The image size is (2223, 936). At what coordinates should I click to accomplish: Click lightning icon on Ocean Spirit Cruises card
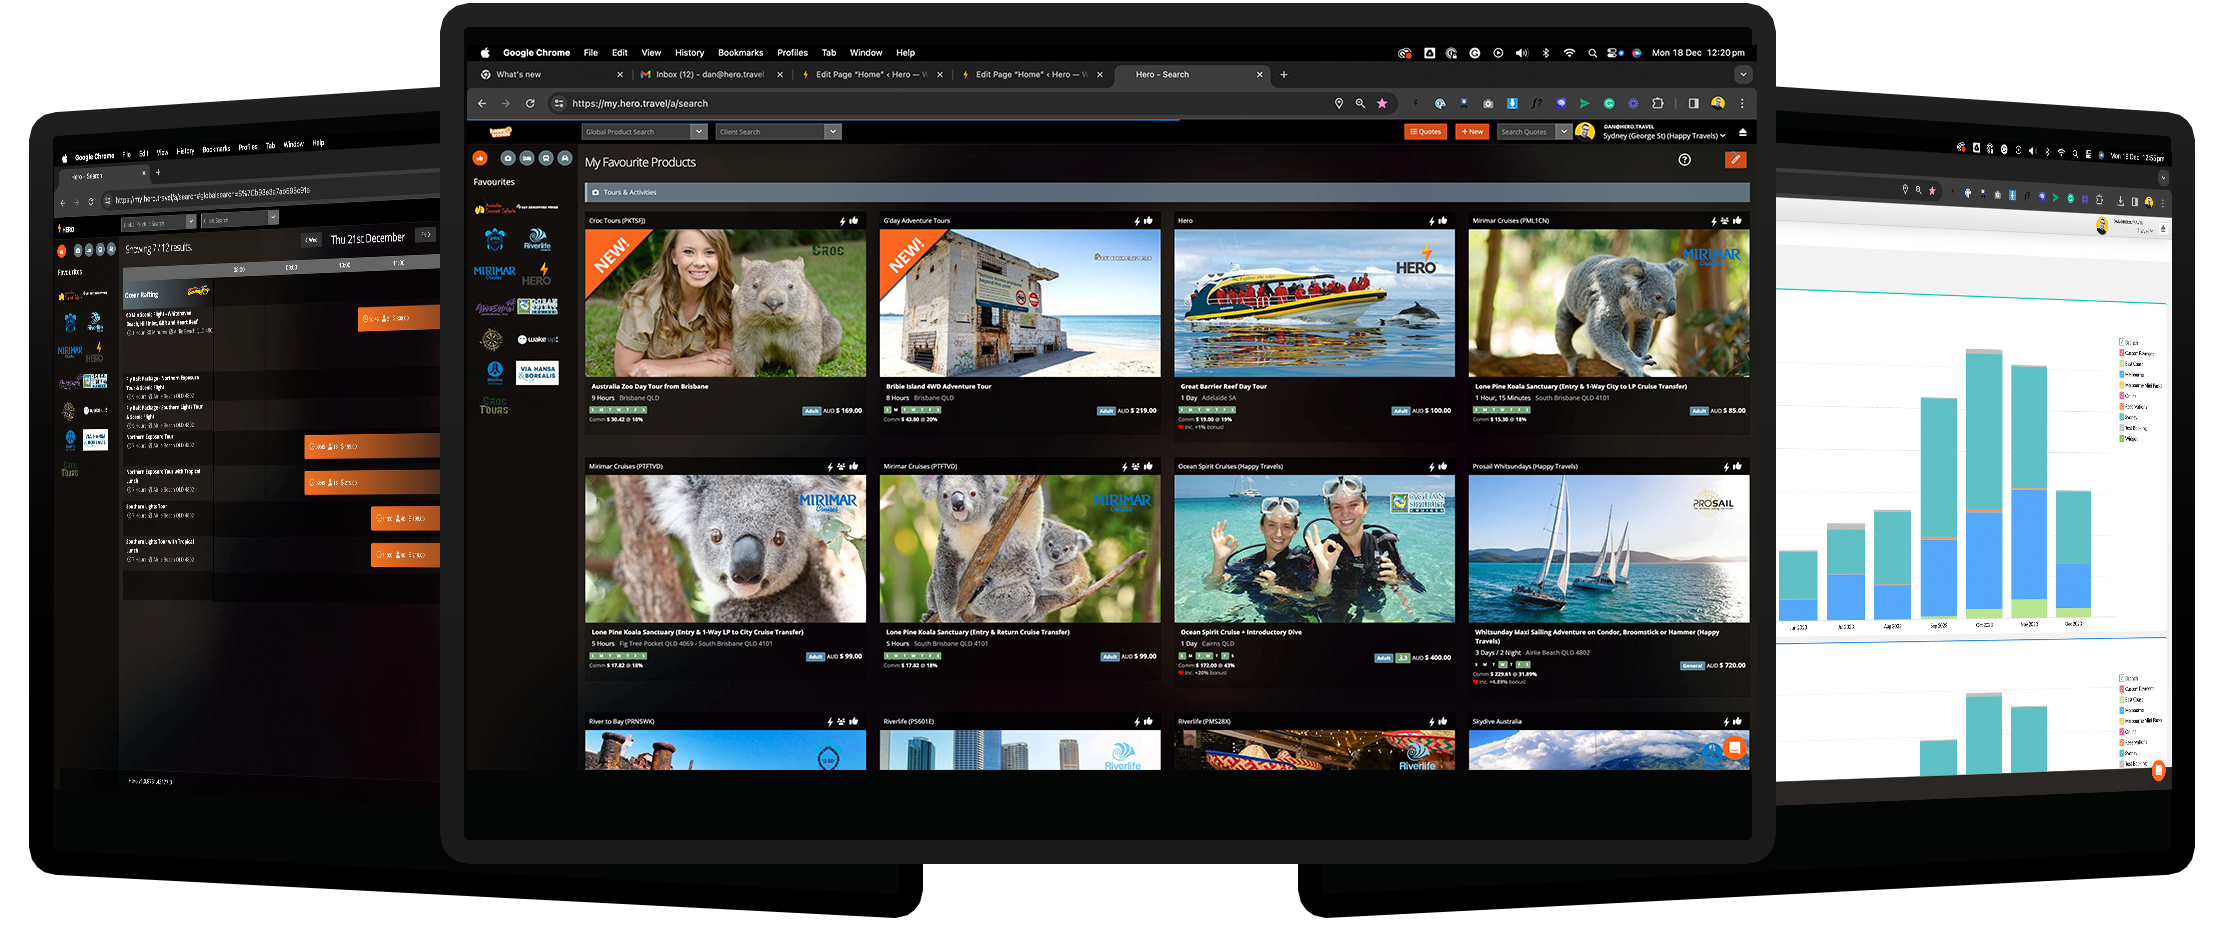tap(1431, 467)
